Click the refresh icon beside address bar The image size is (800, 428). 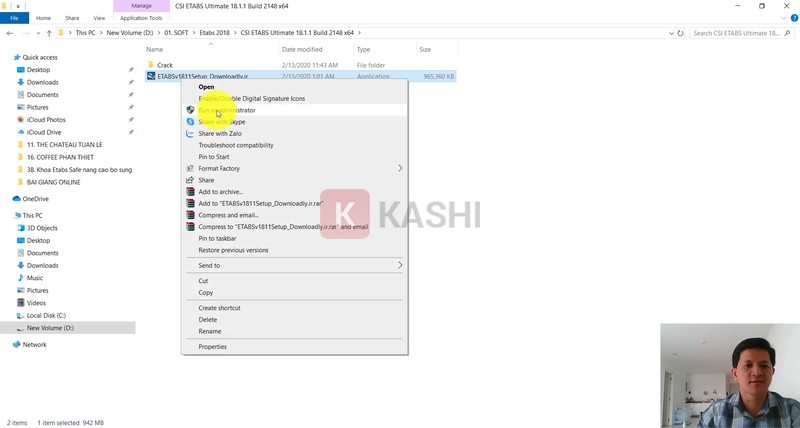click(x=682, y=33)
